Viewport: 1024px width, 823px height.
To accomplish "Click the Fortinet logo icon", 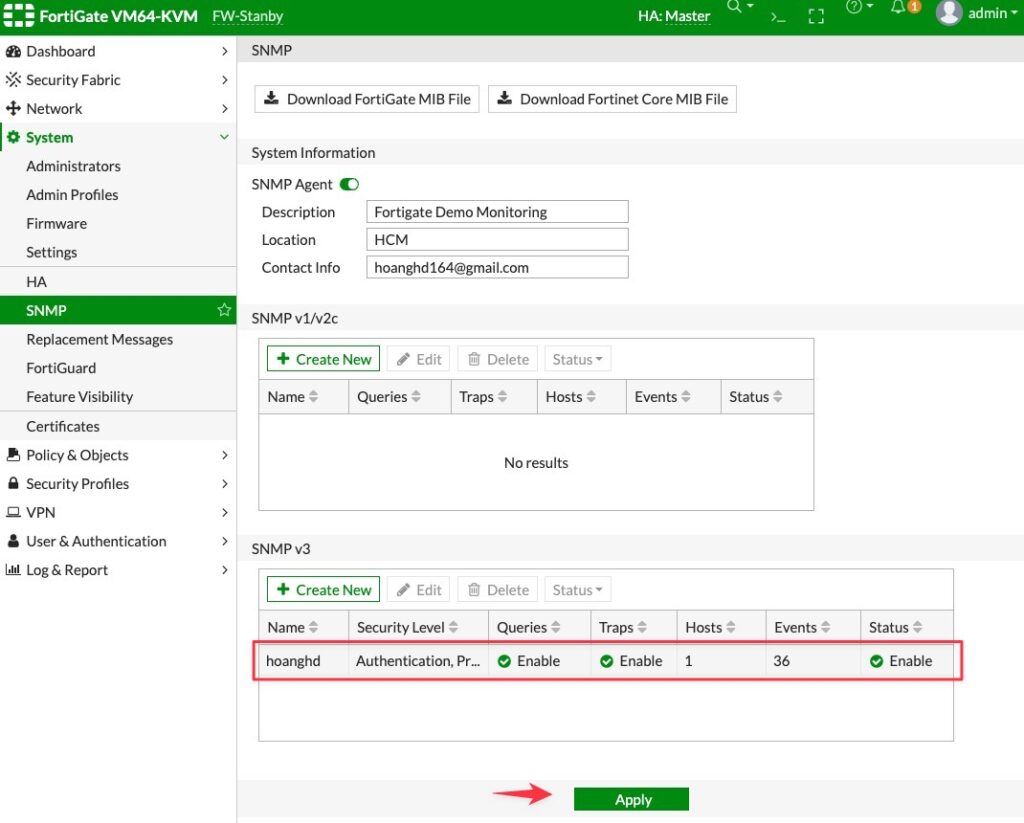I will [18, 15].
